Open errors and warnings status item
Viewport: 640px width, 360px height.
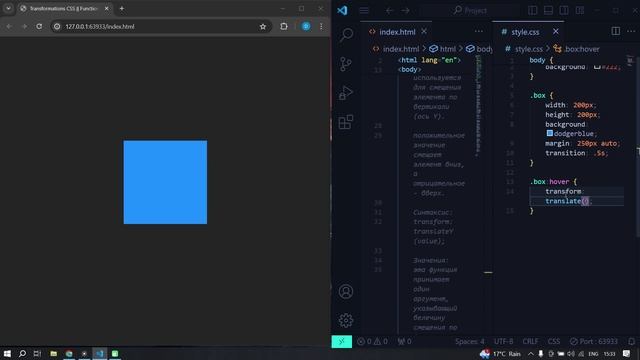coord(372,341)
